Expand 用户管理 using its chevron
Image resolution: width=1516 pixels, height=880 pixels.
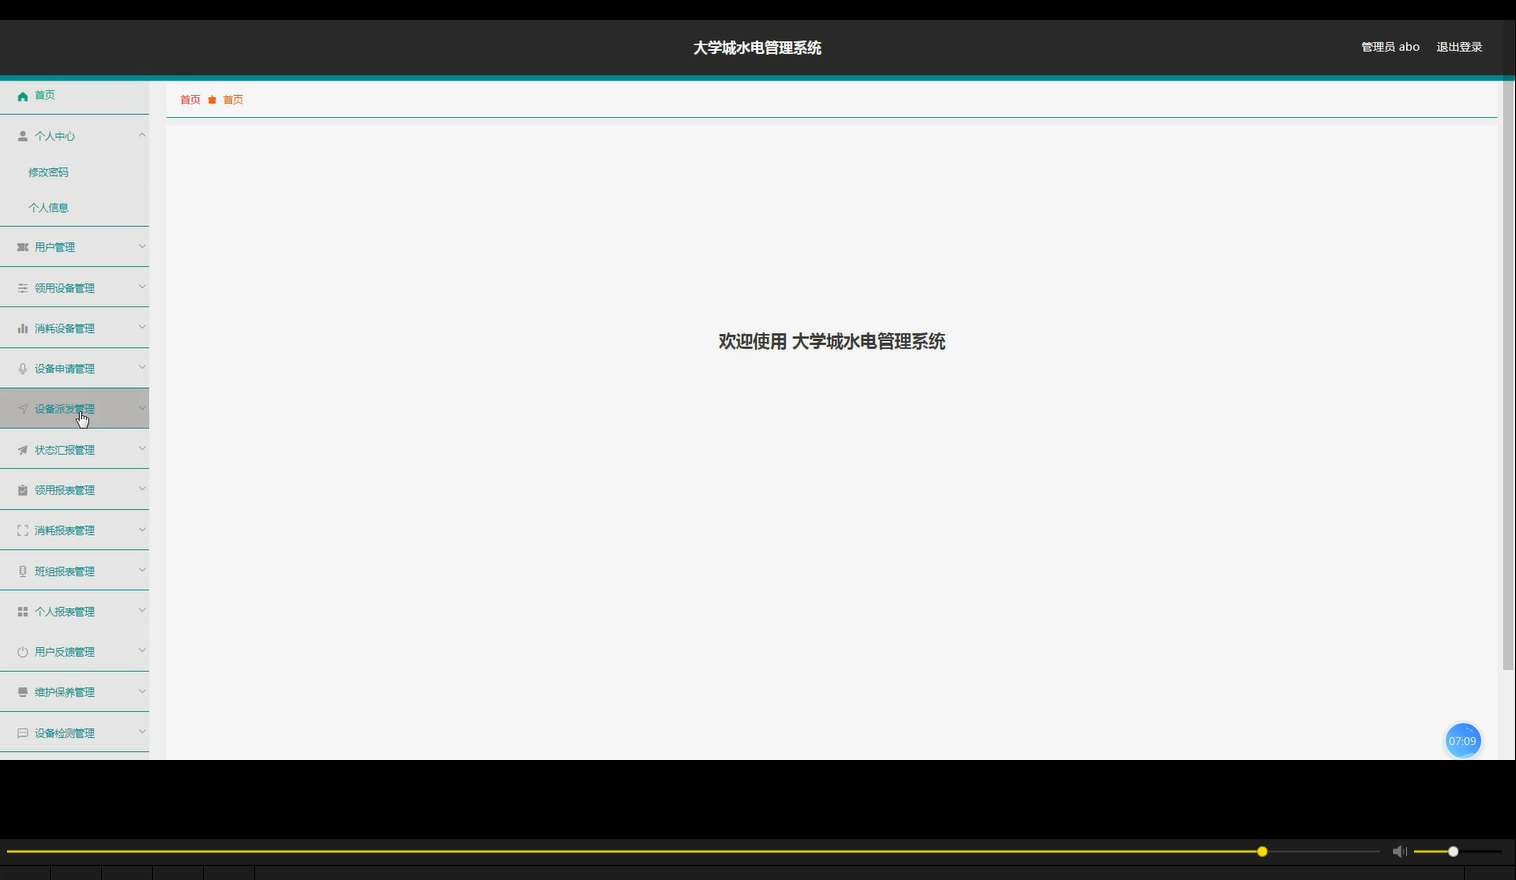pyautogui.click(x=142, y=246)
